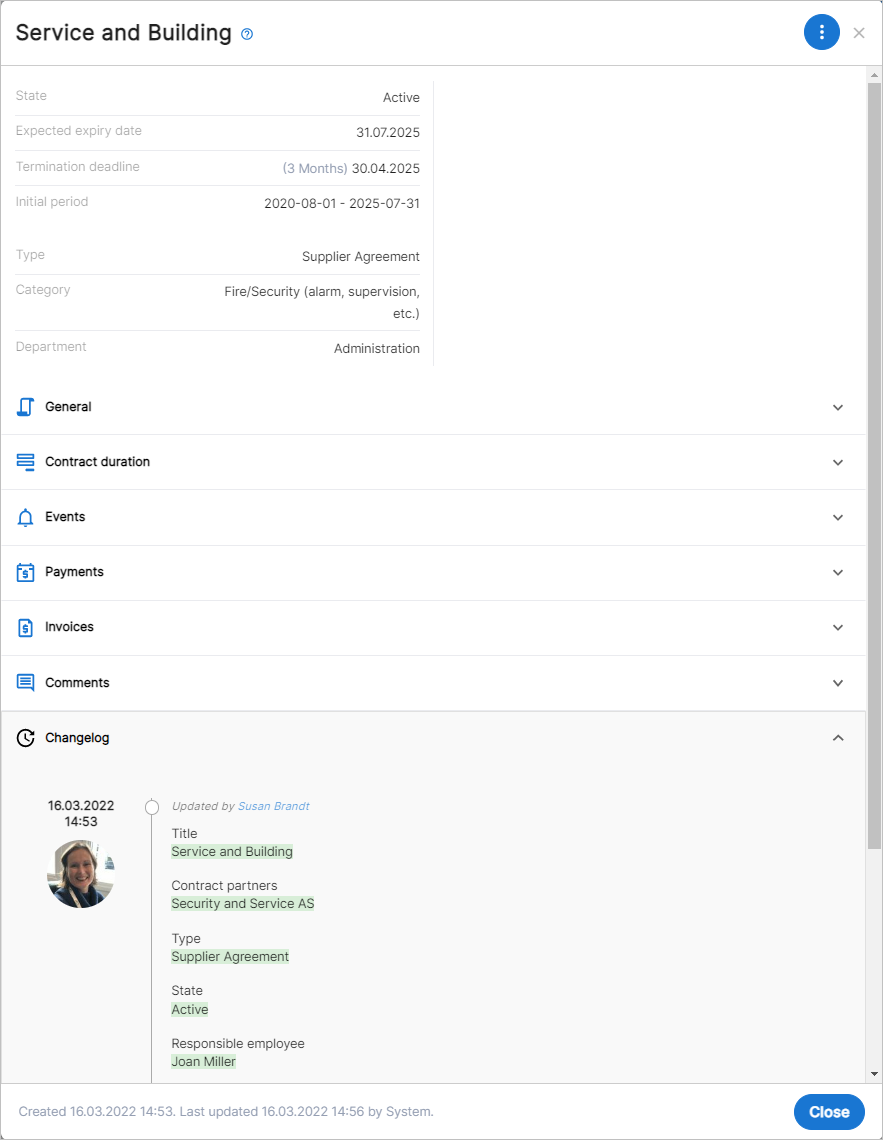Open the three-dot options menu
This screenshot has height=1140, width=883.
[x=821, y=32]
